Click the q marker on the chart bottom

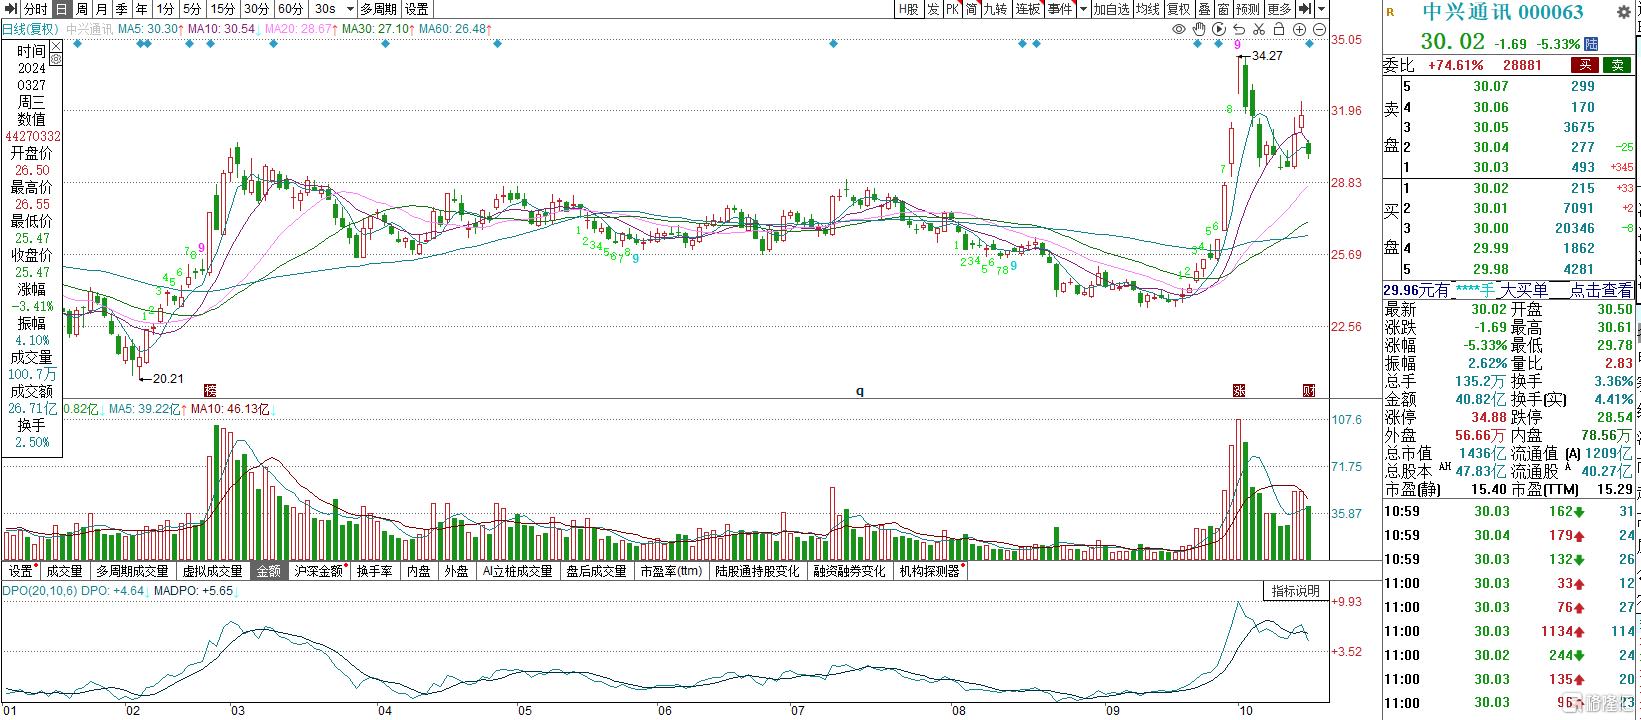coord(859,391)
